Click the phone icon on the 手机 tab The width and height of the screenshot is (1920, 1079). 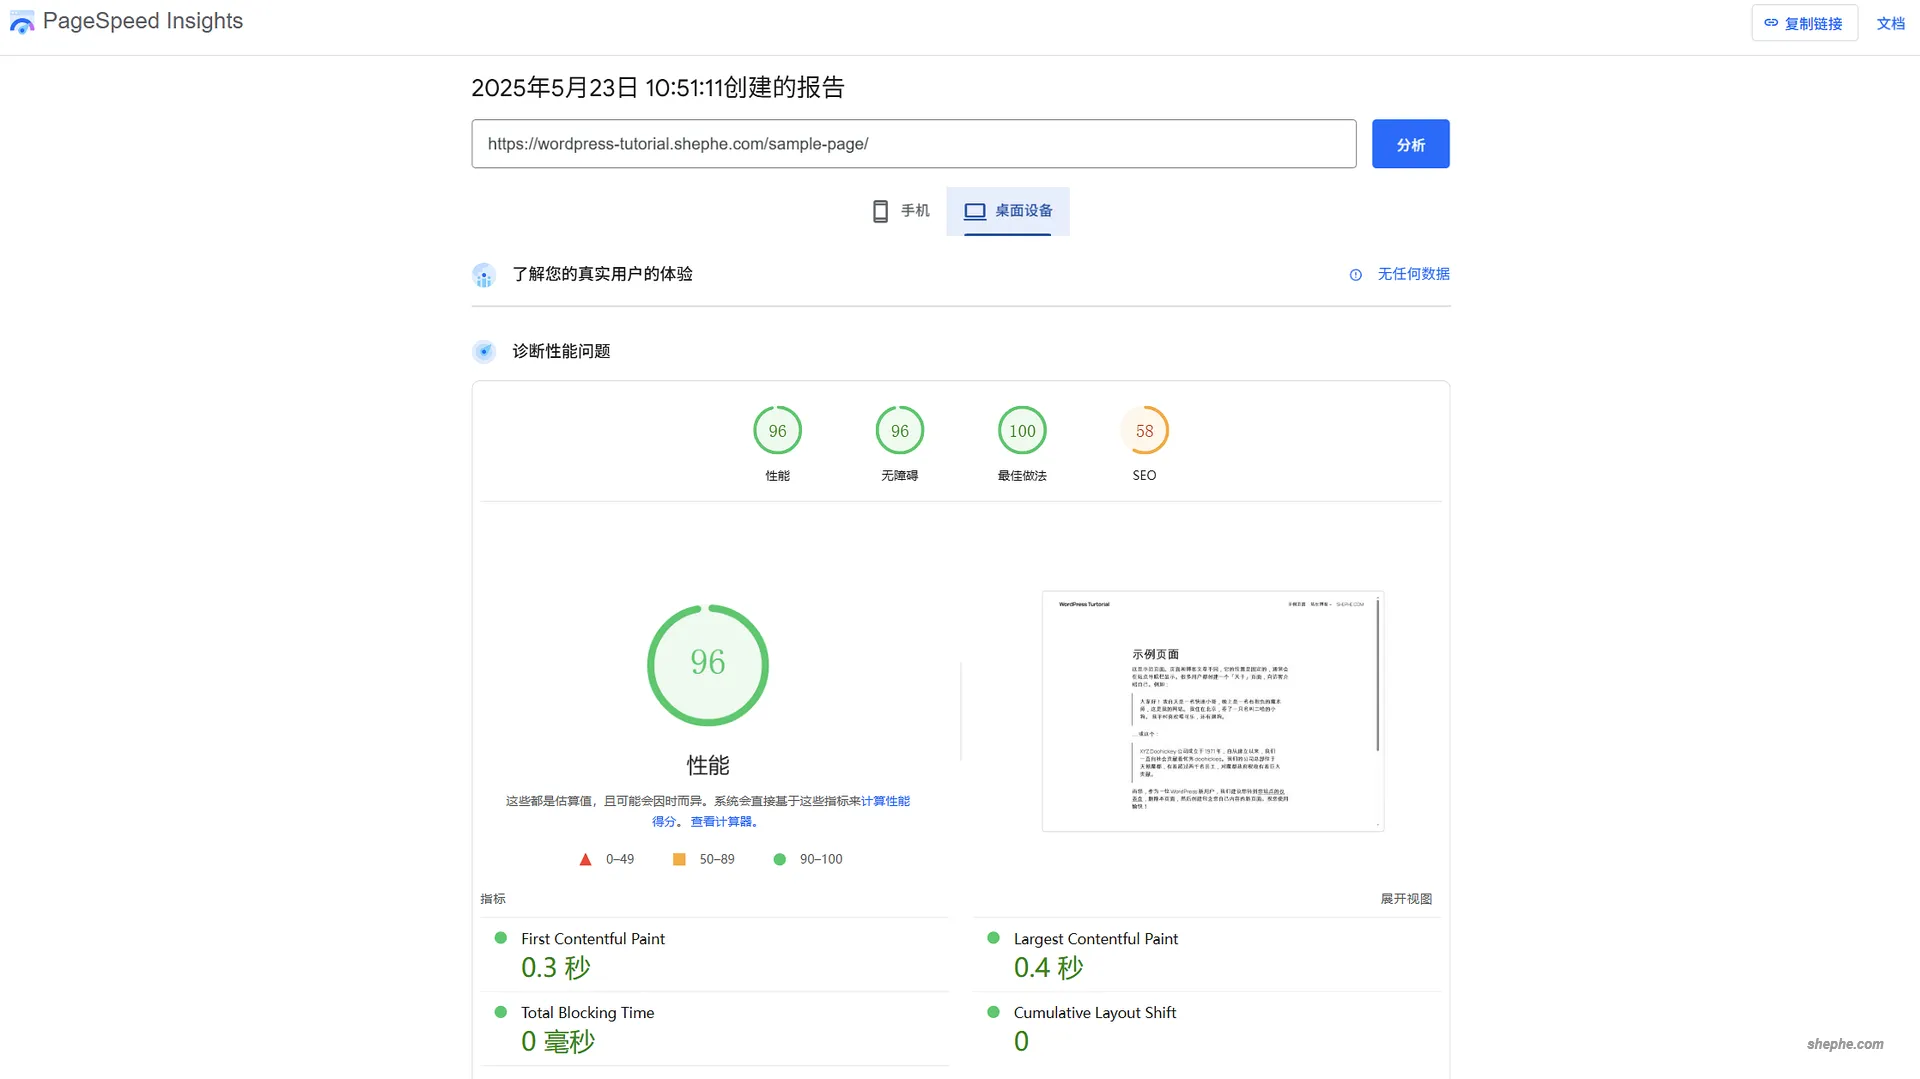tap(879, 211)
